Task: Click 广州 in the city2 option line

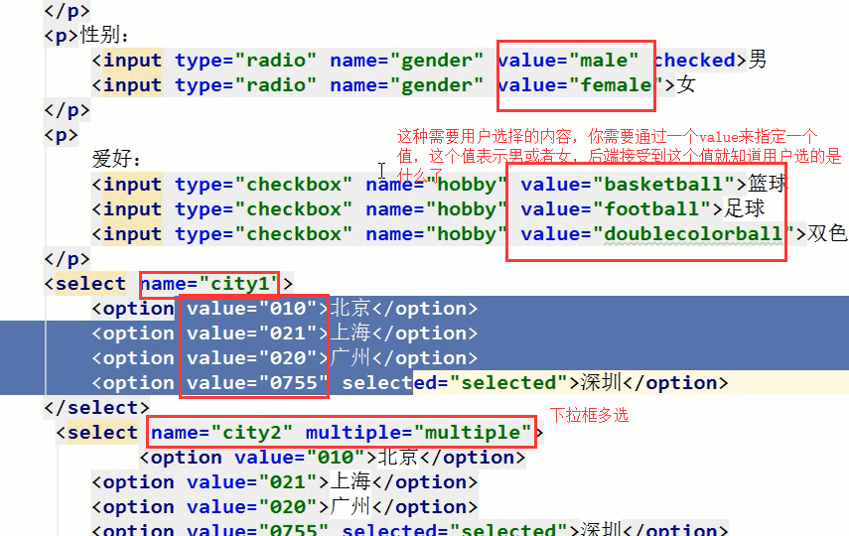Action: point(350,507)
